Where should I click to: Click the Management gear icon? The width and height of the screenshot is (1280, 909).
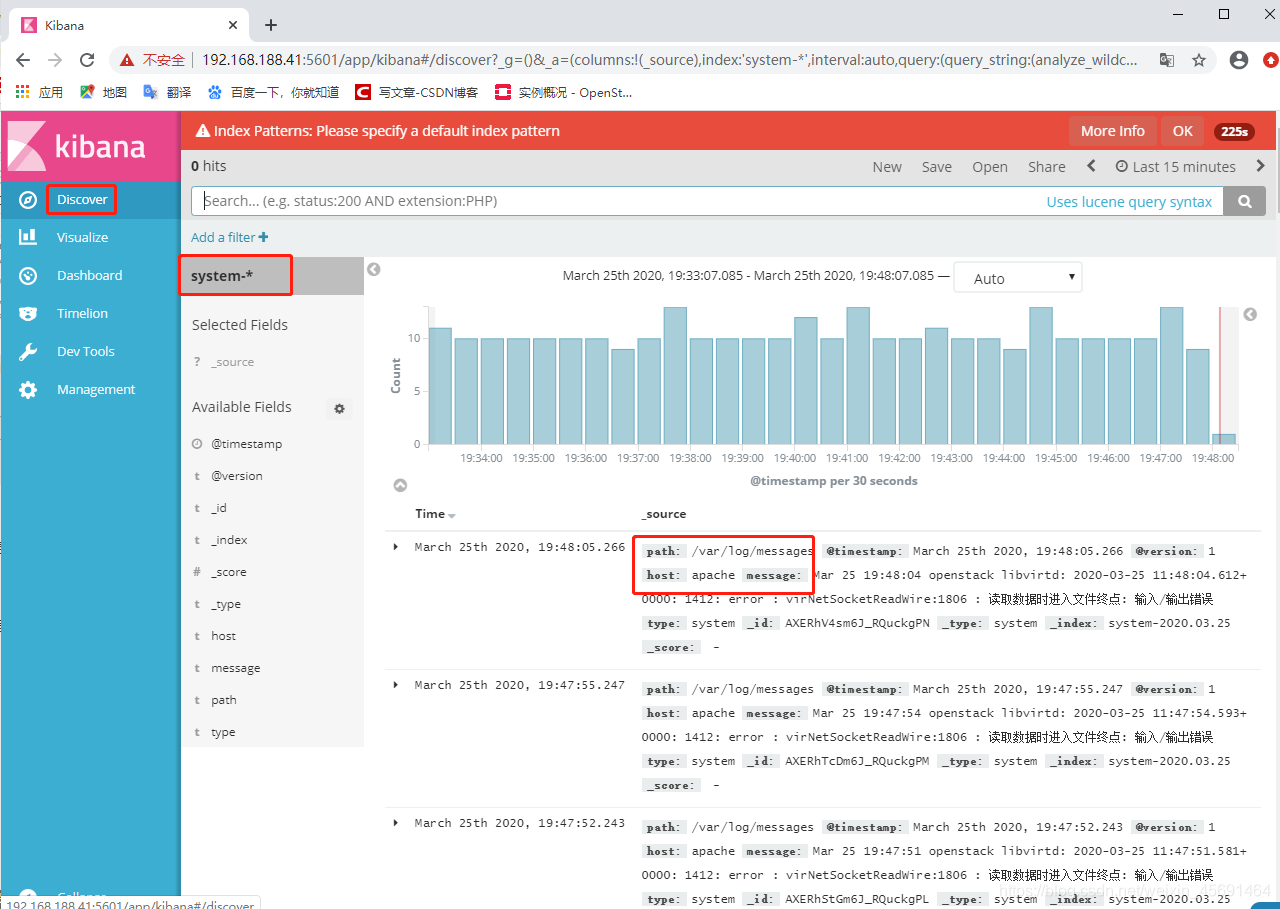pyautogui.click(x=28, y=390)
